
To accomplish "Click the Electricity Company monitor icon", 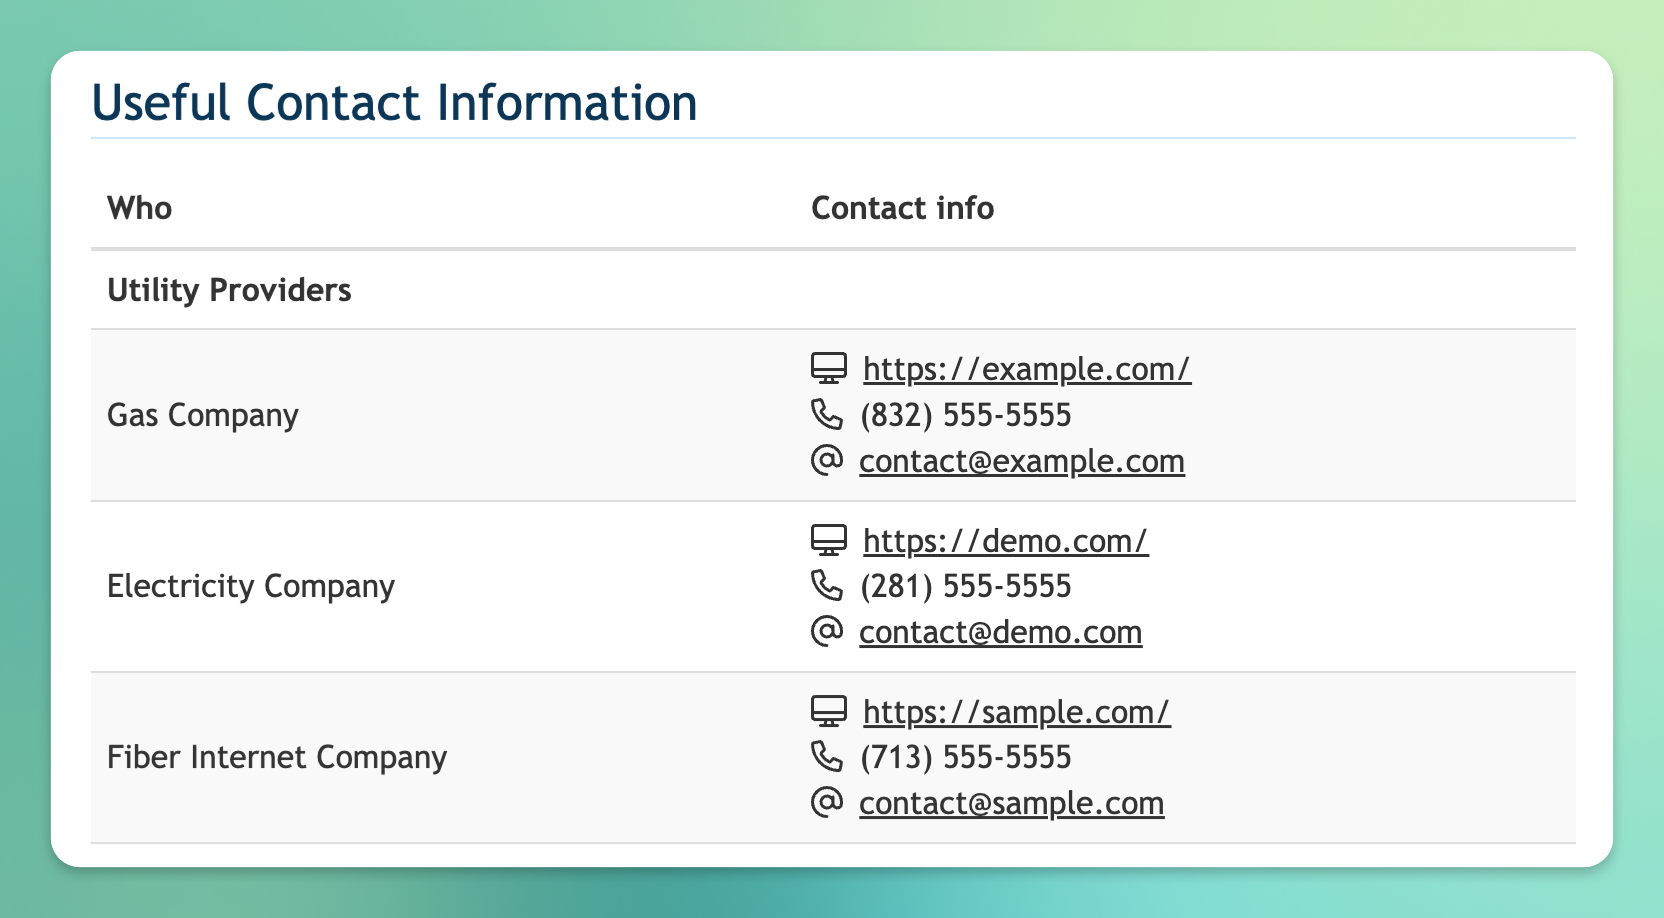I will click(828, 540).
